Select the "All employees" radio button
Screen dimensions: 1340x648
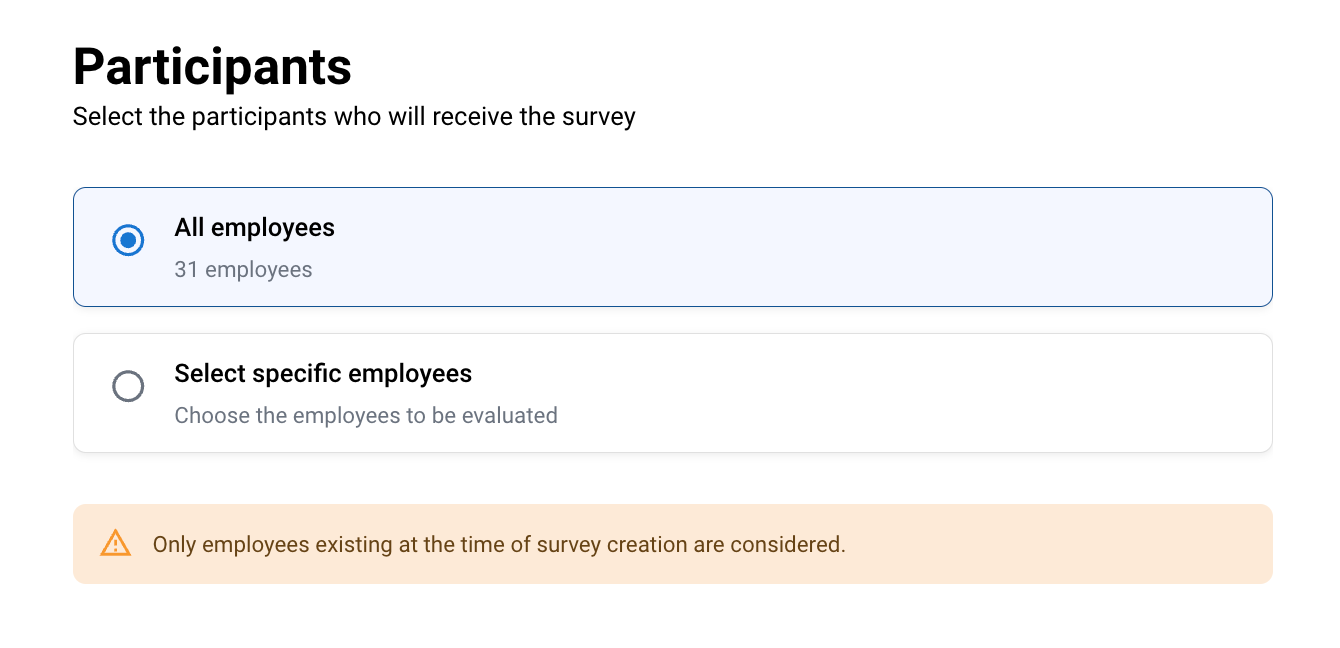(x=128, y=240)
